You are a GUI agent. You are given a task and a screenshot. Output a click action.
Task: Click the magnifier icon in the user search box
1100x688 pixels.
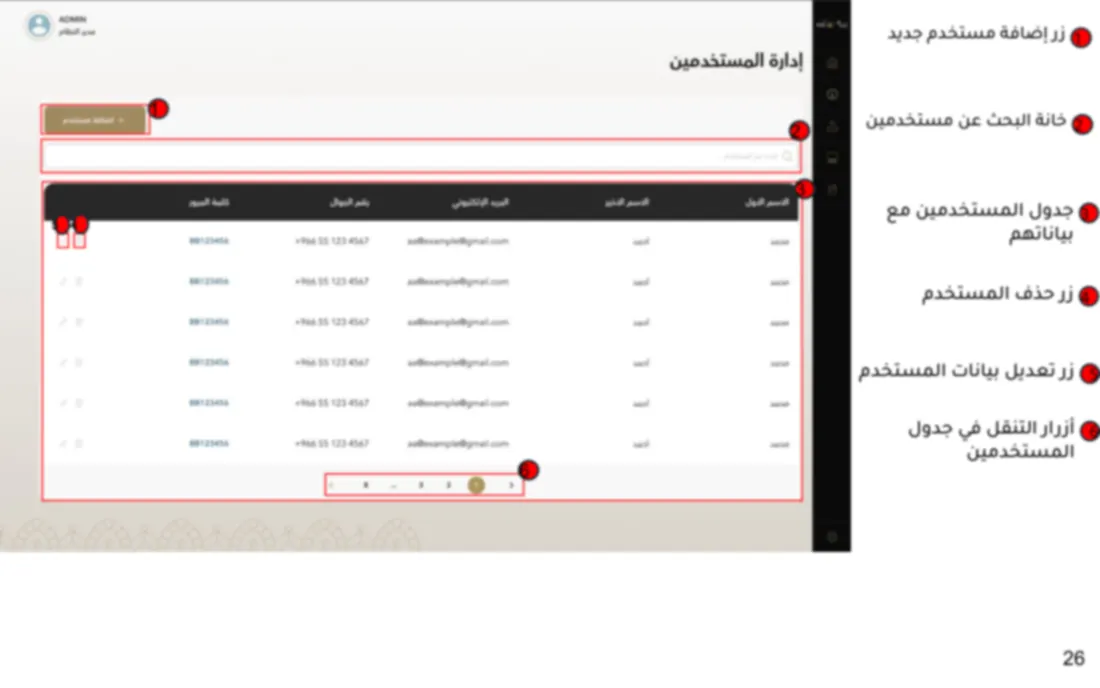[x=787, y=156]
